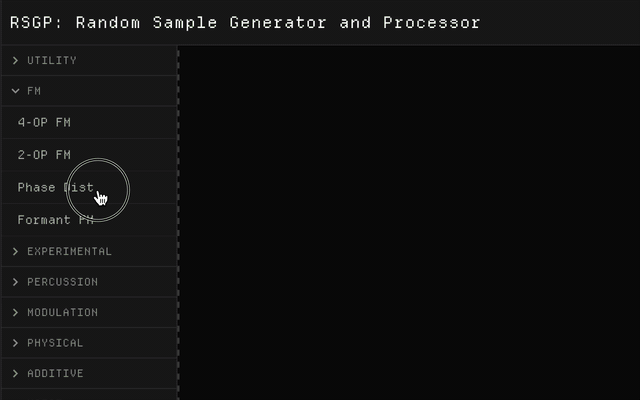This screenshot has width=640, height=400.
Task: Expand the EXPERIMENTAL category label
Action: pos(69,251)
